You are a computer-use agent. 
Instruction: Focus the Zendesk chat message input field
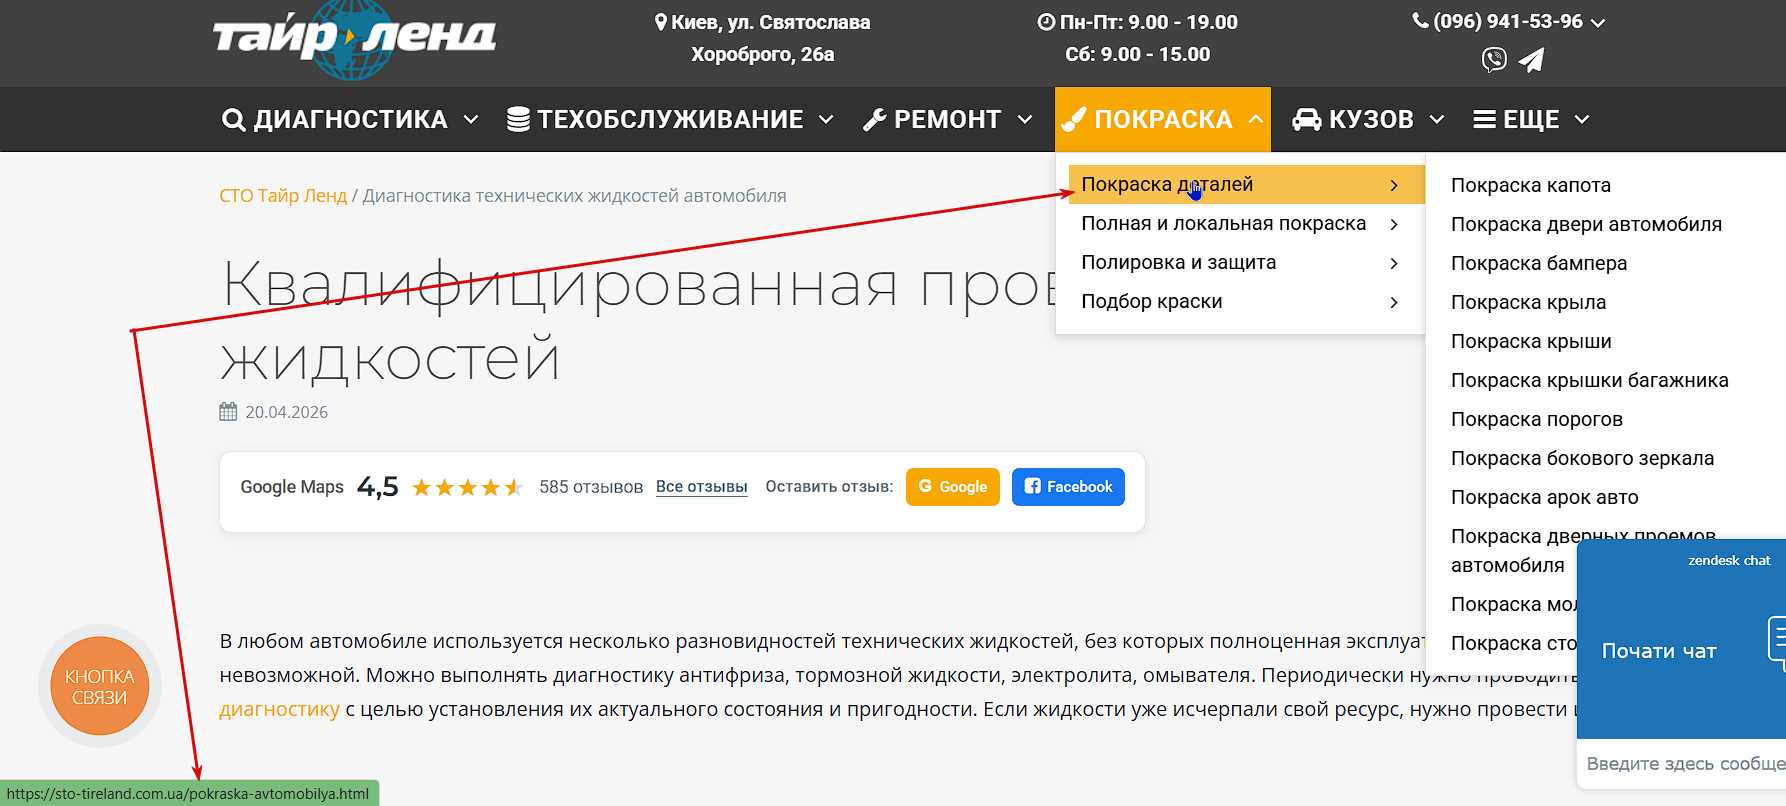tap(1683, 764)
